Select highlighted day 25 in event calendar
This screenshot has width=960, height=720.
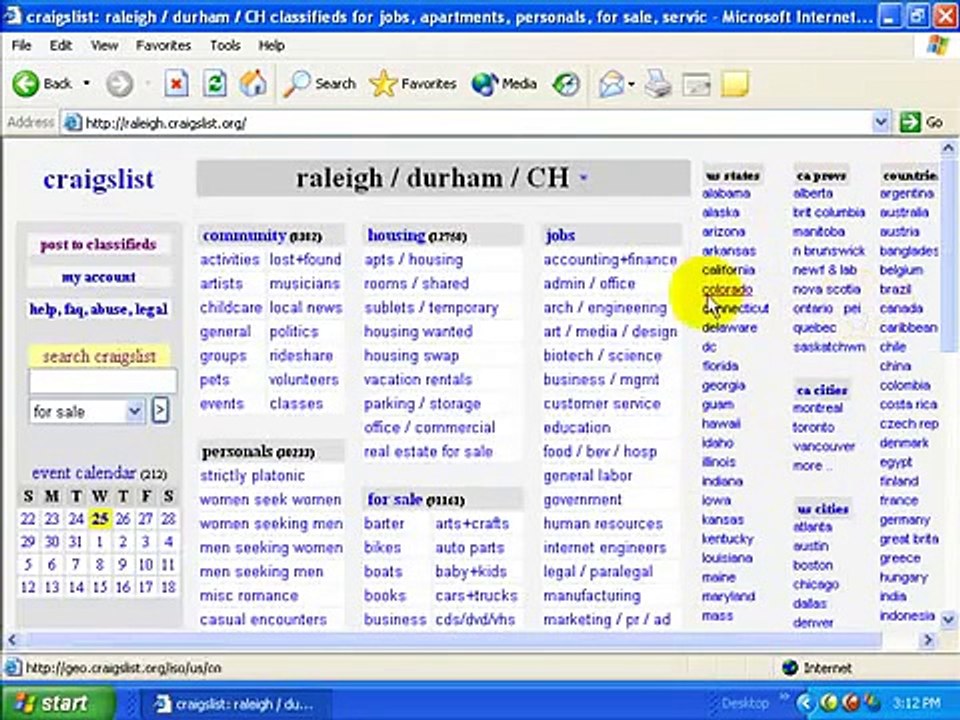[100, 519]
